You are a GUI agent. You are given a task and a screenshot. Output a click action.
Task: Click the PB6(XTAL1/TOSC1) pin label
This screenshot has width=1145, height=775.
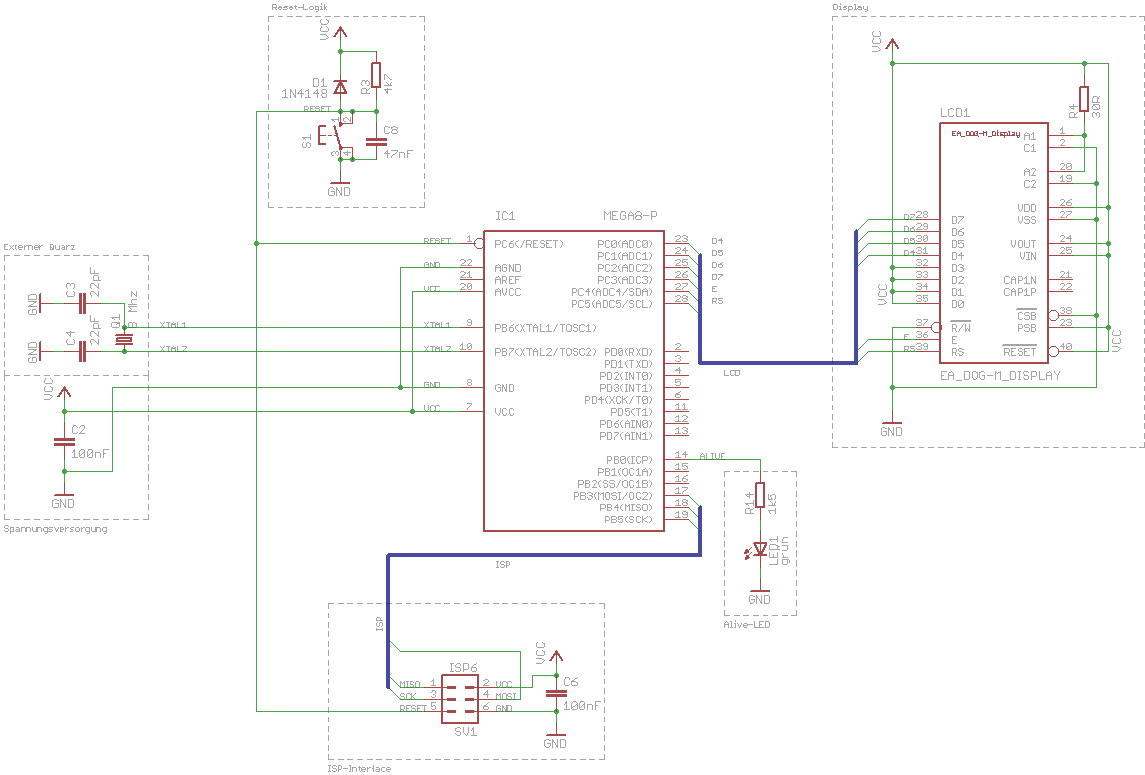point(545,328)
